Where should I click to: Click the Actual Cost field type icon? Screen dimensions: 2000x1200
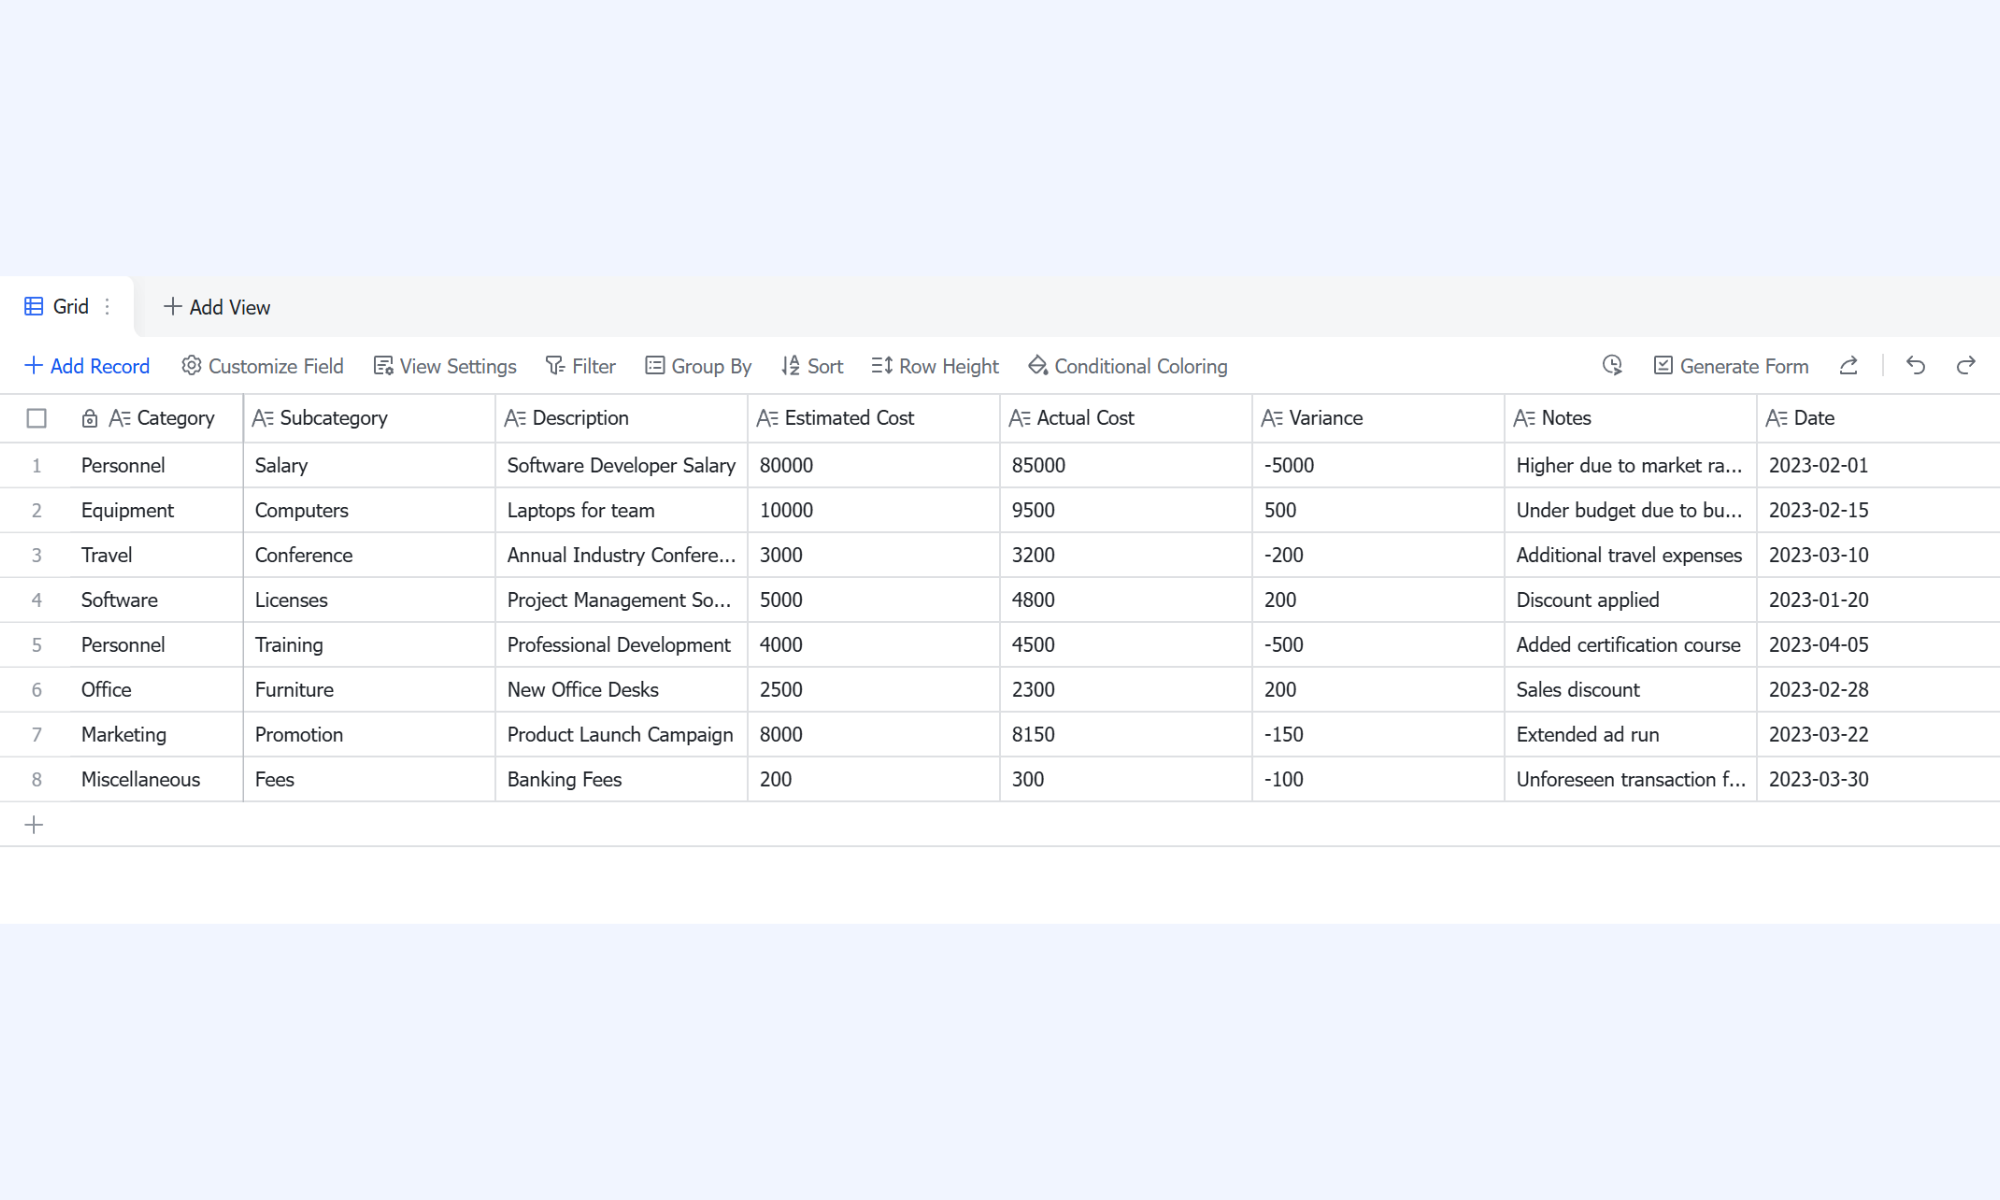(x=1020, y=418)
